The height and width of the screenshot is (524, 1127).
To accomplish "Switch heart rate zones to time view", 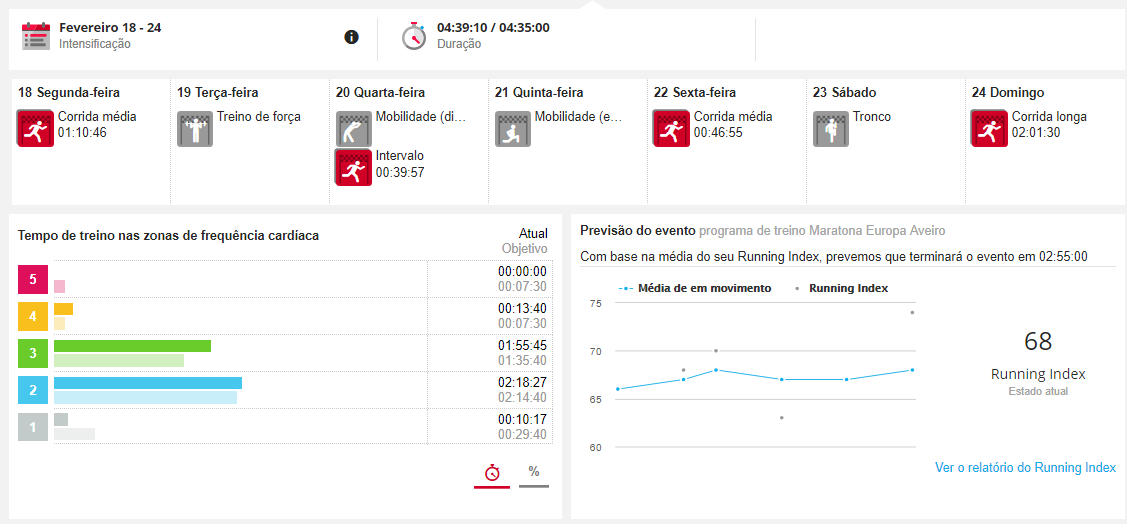I will pyautogui.click(x=492, y=473).
